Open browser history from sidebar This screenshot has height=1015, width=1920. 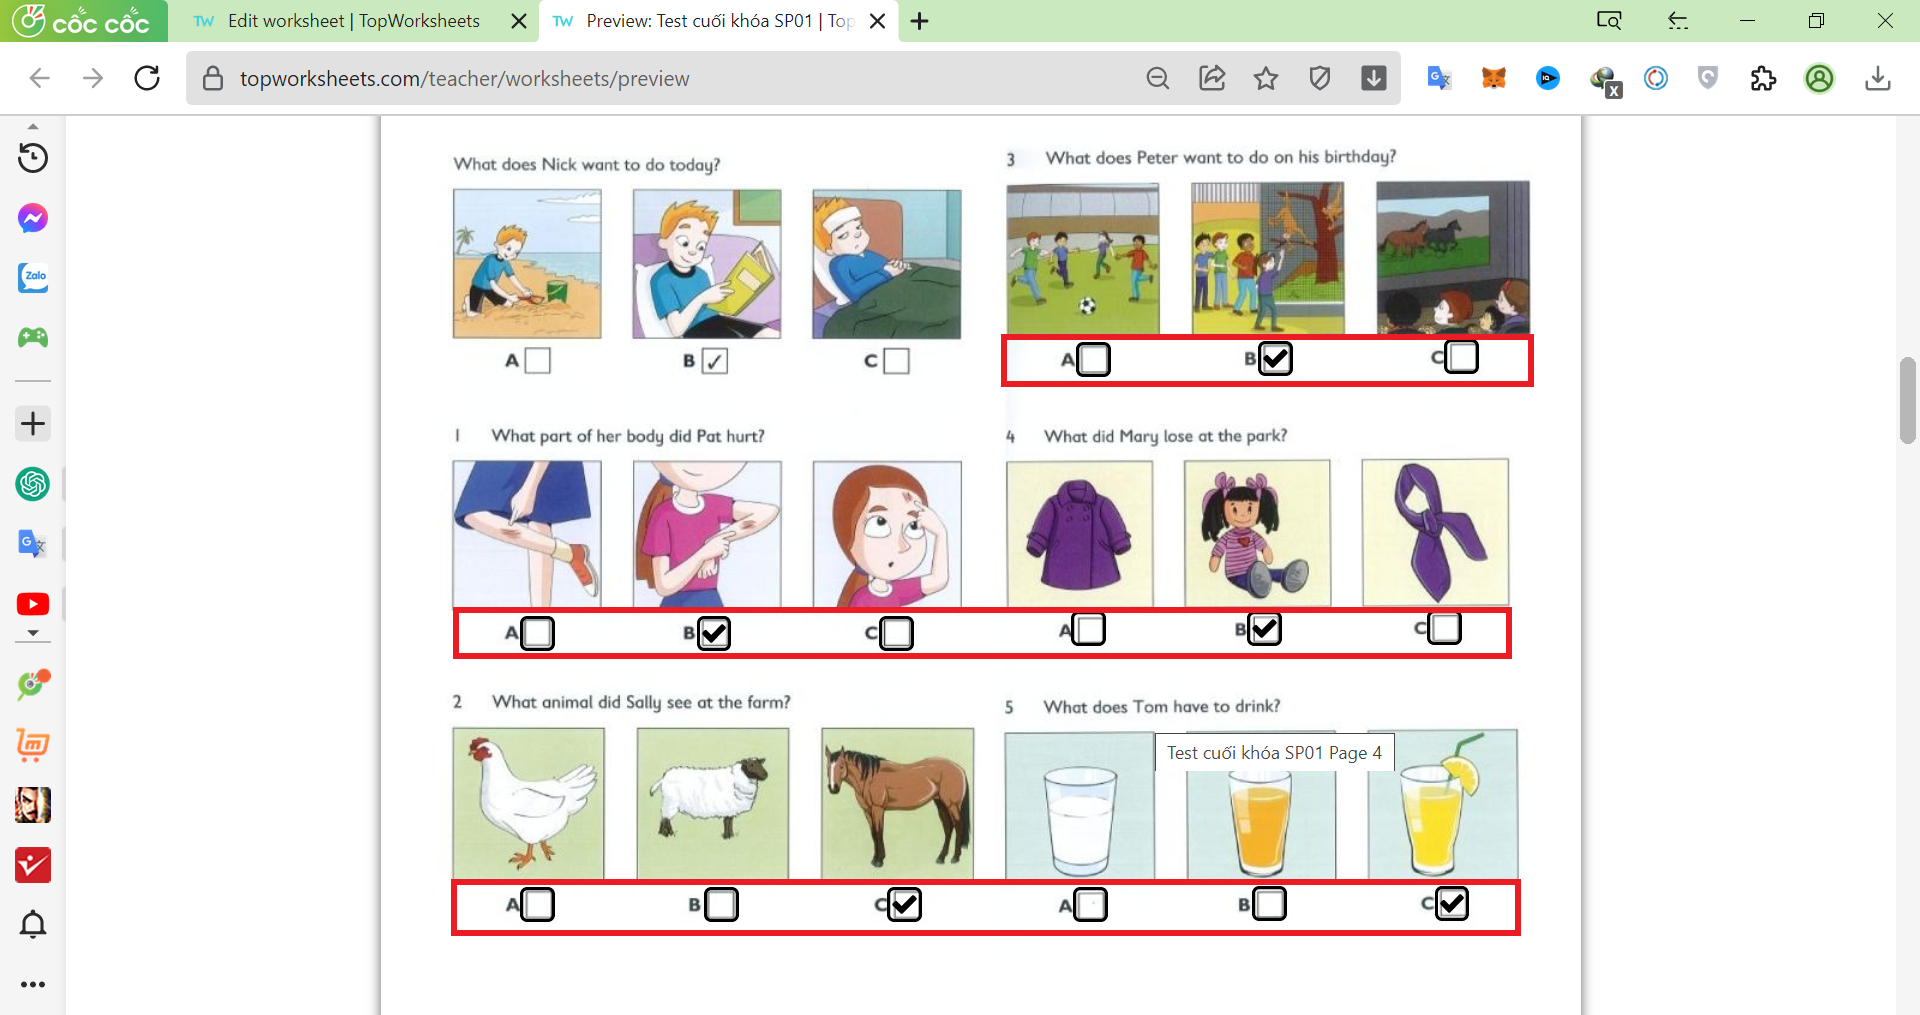click(x=33, y=158)
